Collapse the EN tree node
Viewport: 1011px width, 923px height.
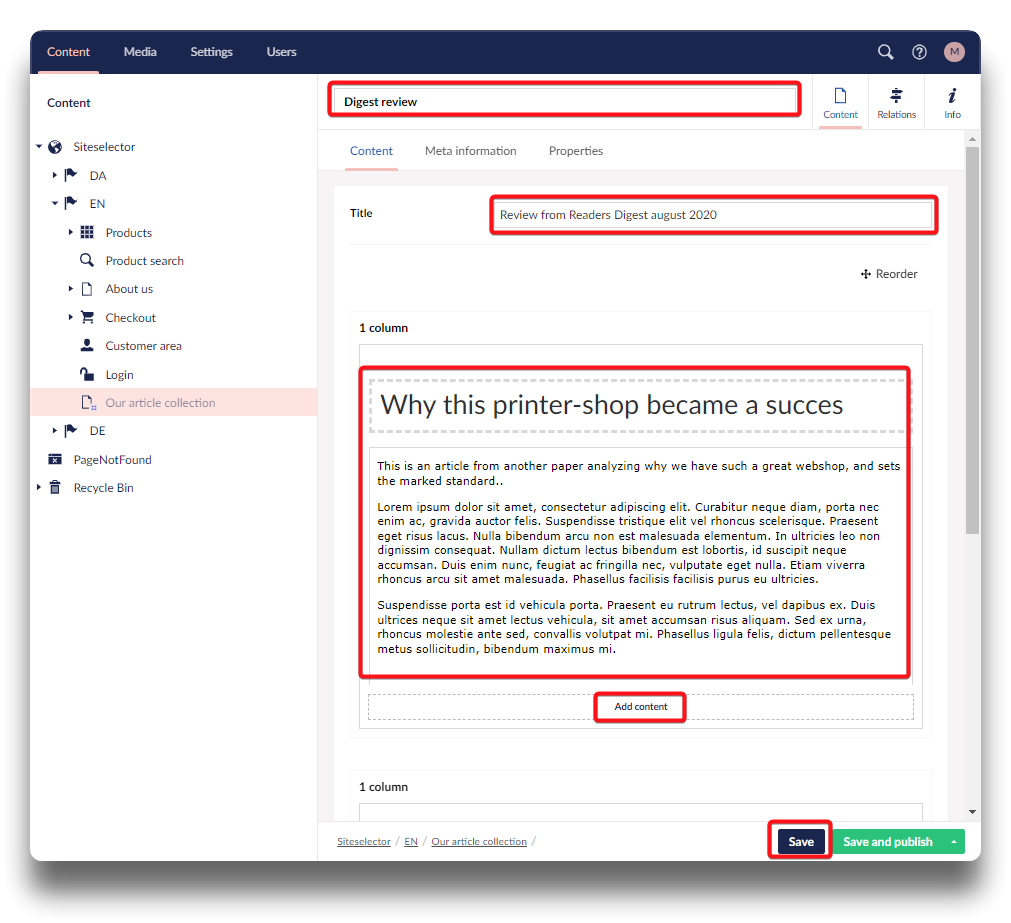[x=55, y=203]
